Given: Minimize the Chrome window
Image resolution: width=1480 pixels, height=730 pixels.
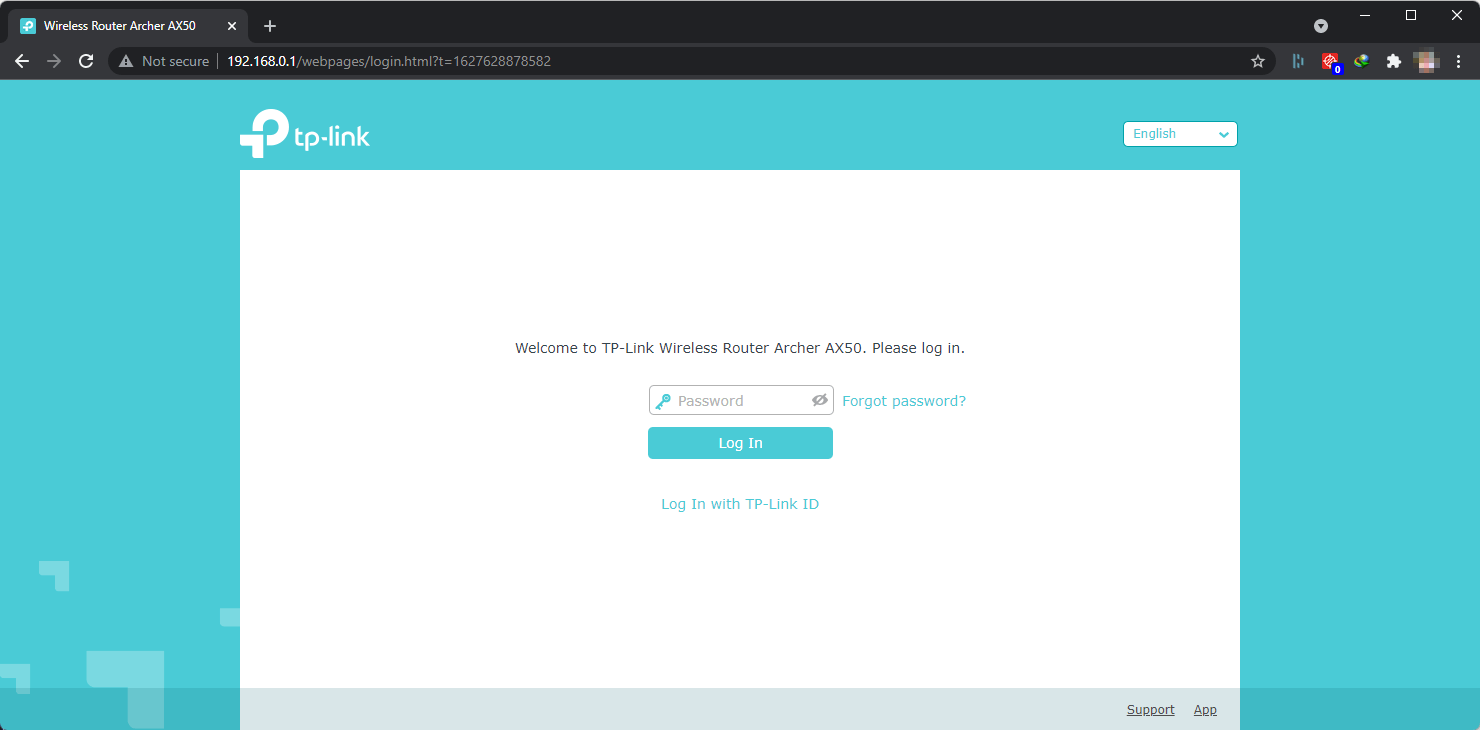Looking at the screenshot, I should pyautogui.click(x=1365, y=15).
